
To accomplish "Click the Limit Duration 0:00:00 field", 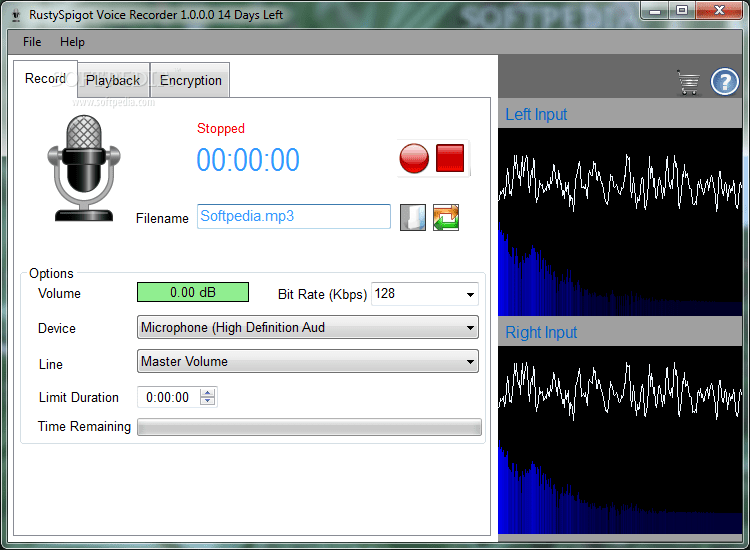I will pyautogui.click(x=167, y=397).
